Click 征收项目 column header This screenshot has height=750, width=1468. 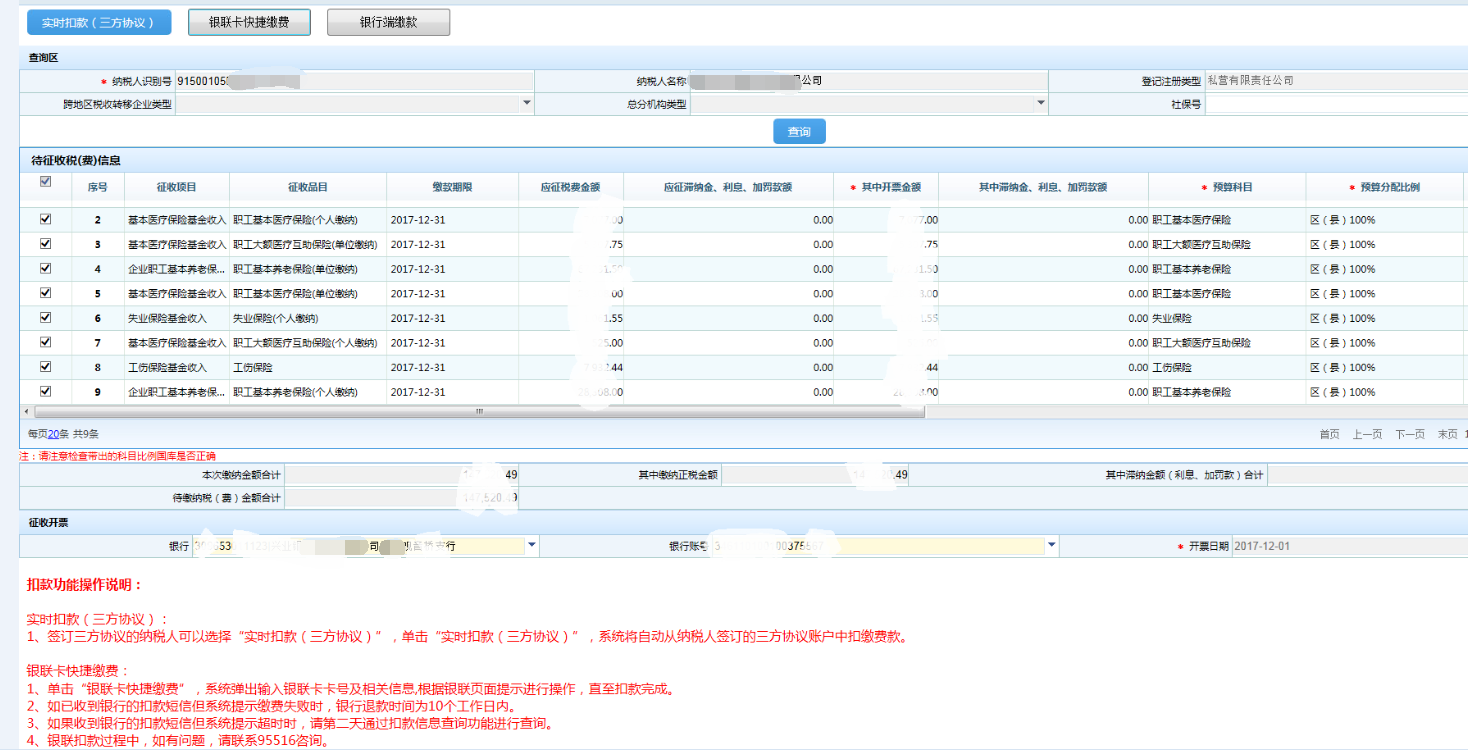point(177,187)
